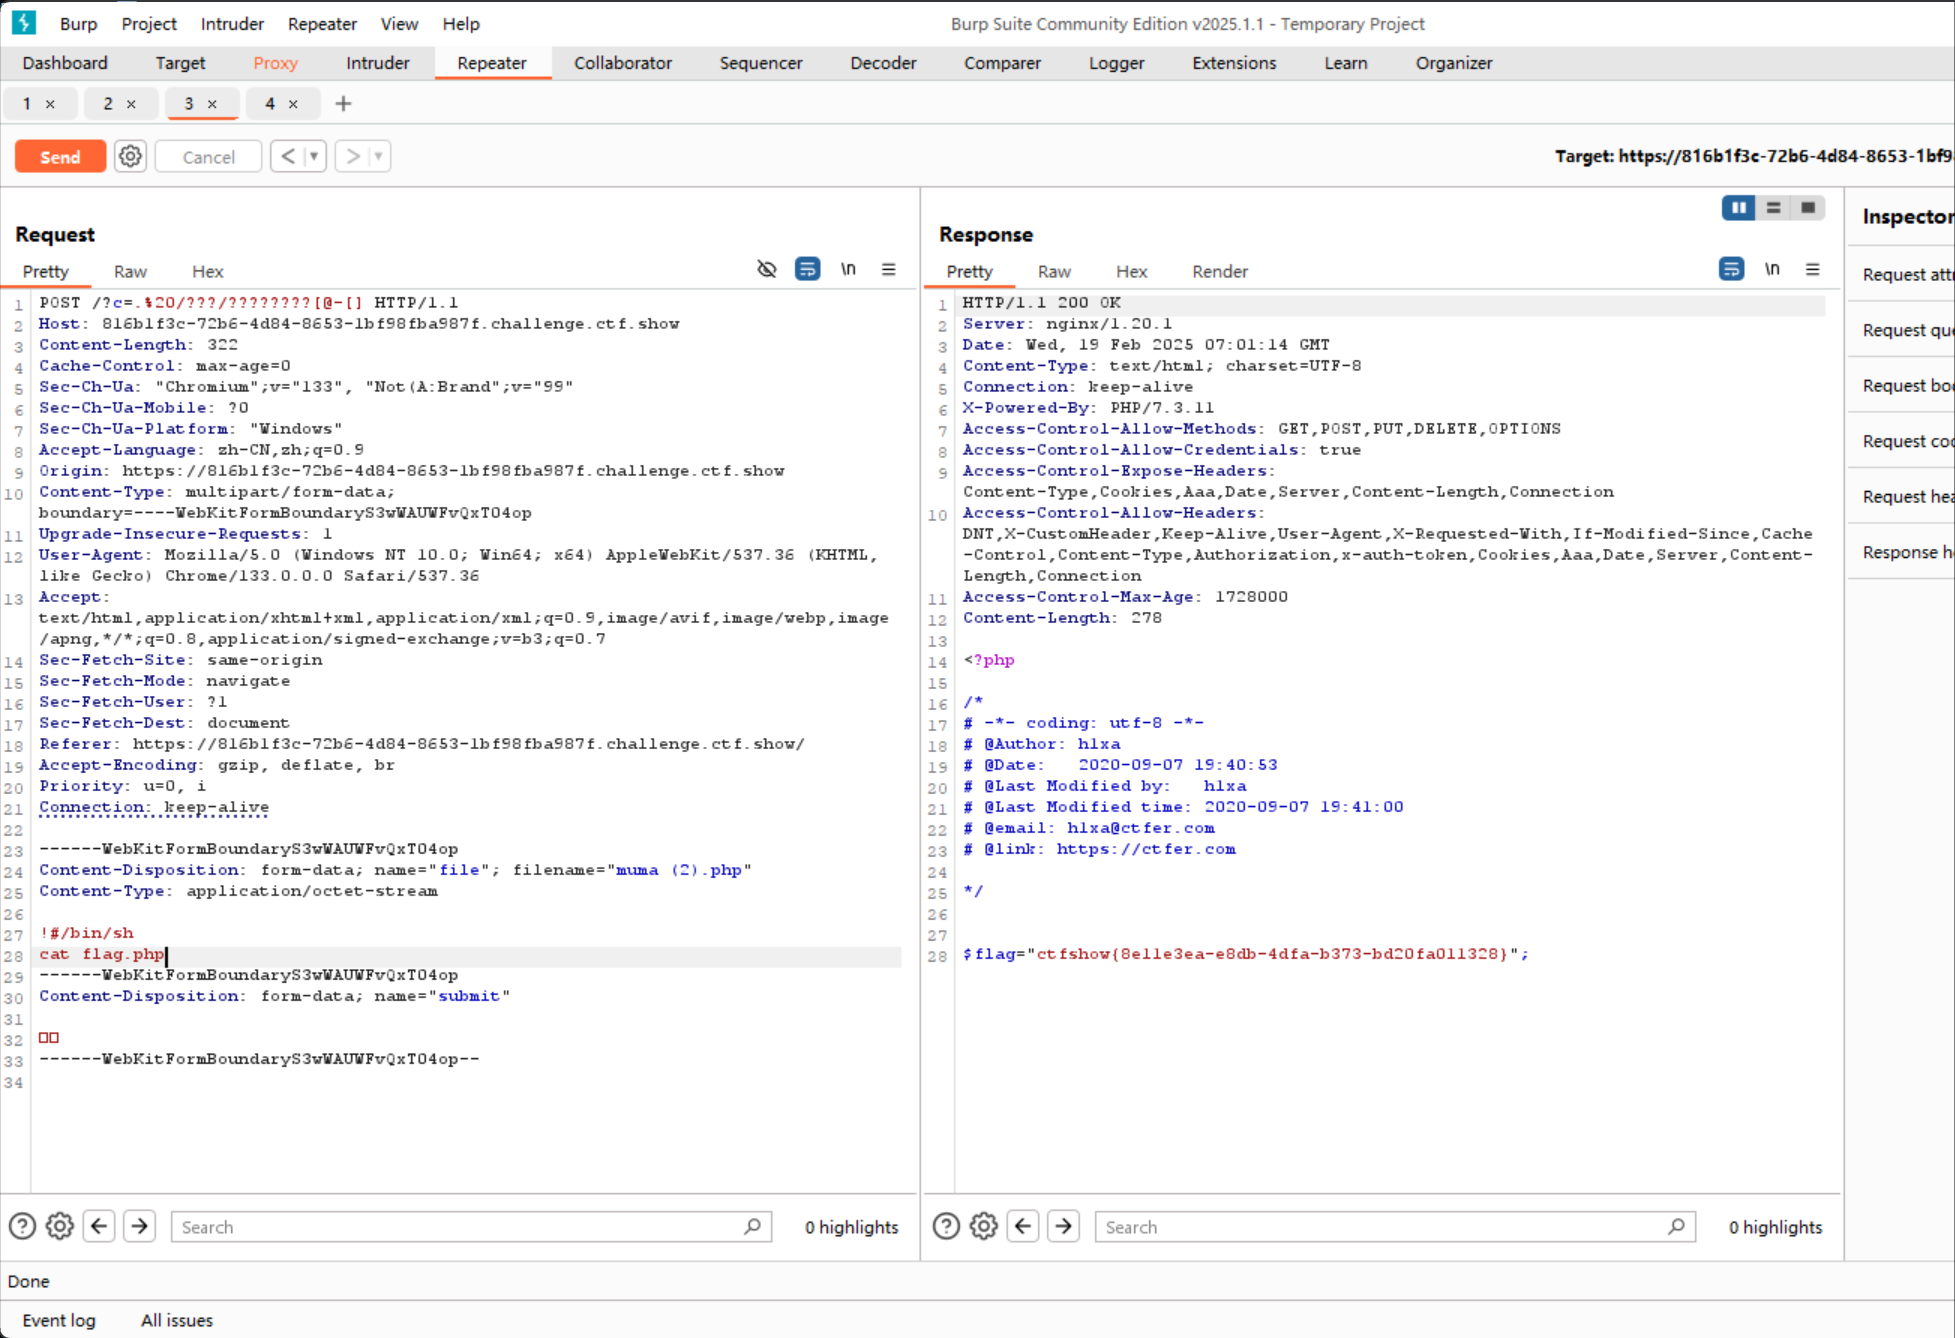This screenshot has width=1955, height=1338.
Task: Toggle show newline \n in Response panel
Action: pos(1772,269)
